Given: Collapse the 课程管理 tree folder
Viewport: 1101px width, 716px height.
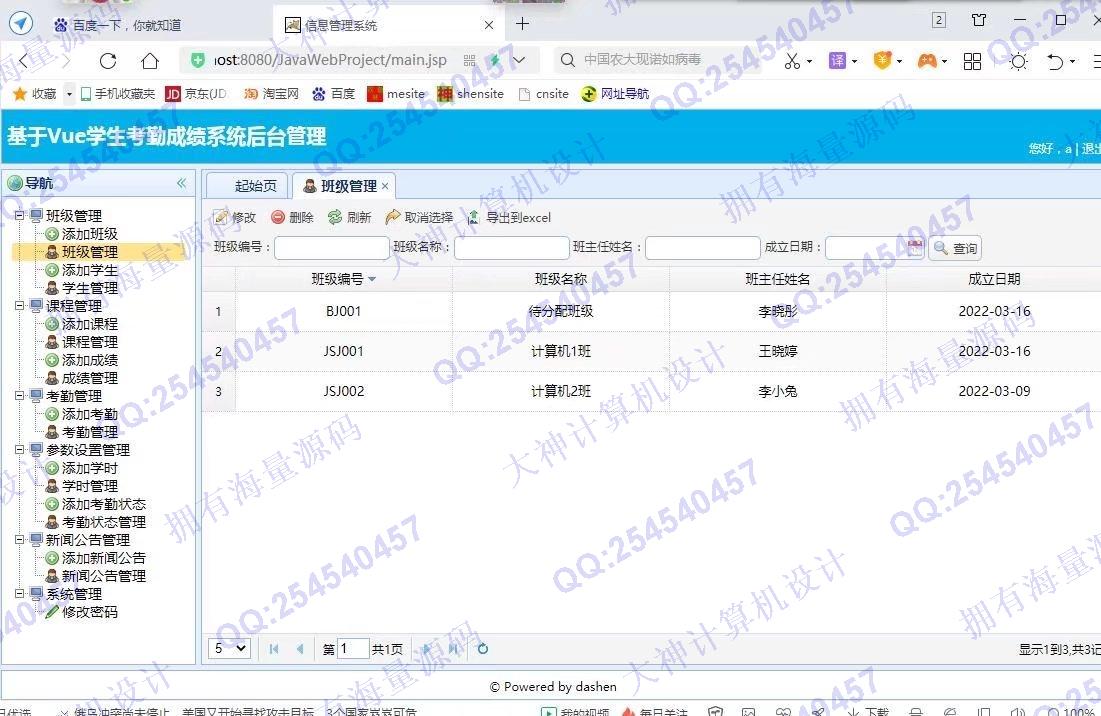Looking at the screenshot, I should [x=20, y=305].
